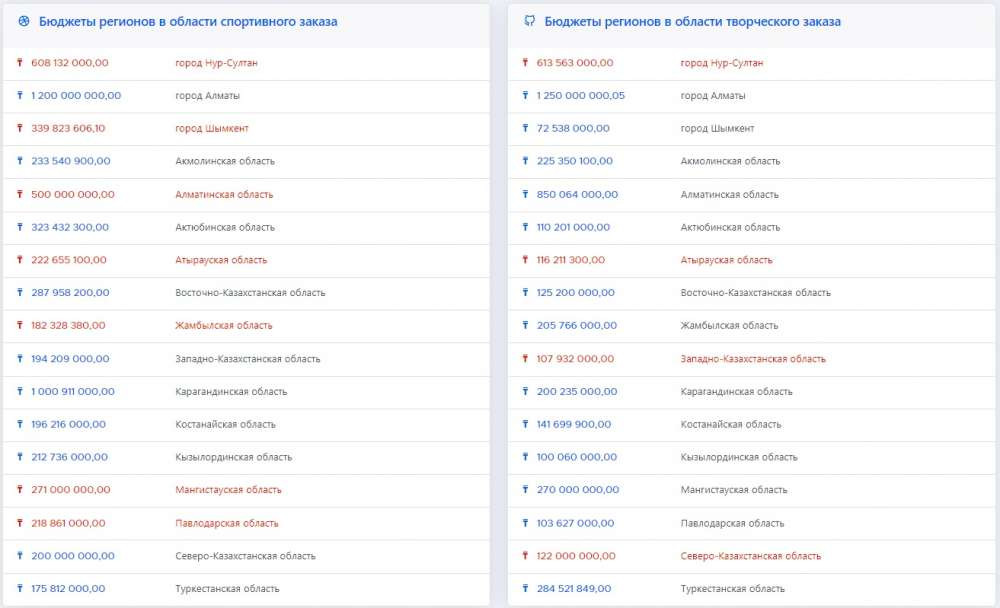The height and width of the screenshot is (608, 1000).
Task: Click the theater mask icon in the right header
Action: click(530, 21)
